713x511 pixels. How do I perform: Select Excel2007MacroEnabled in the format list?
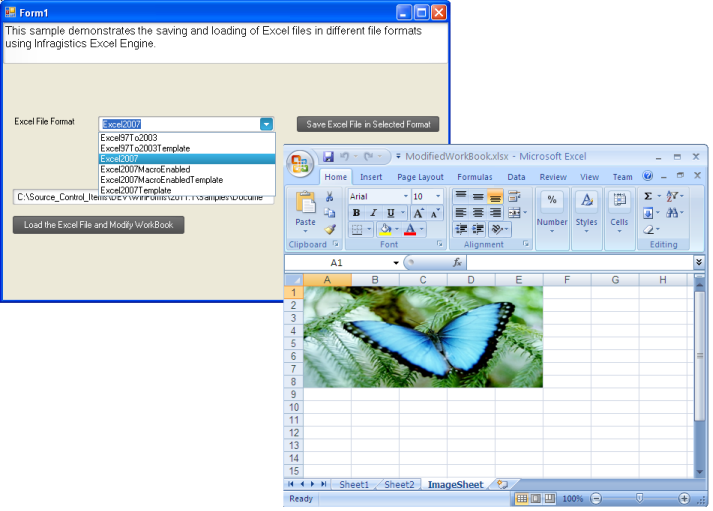coord(187,169)
